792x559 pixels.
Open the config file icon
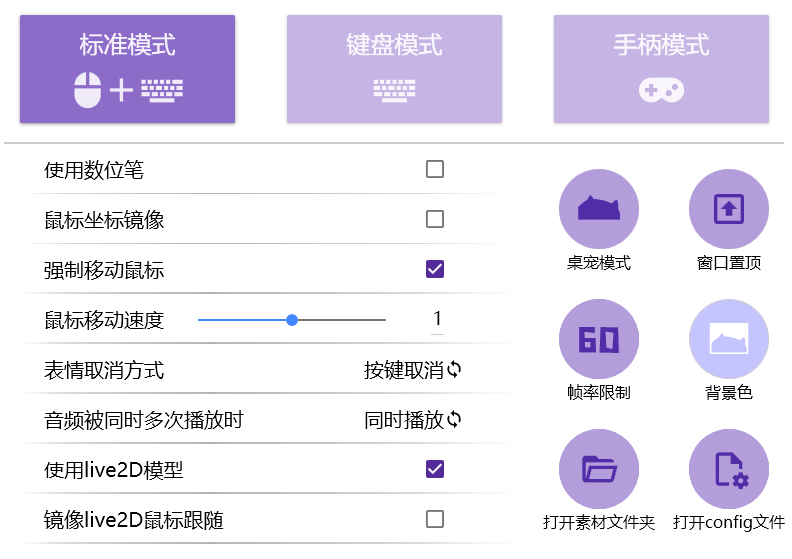click(x=728, y=469)
